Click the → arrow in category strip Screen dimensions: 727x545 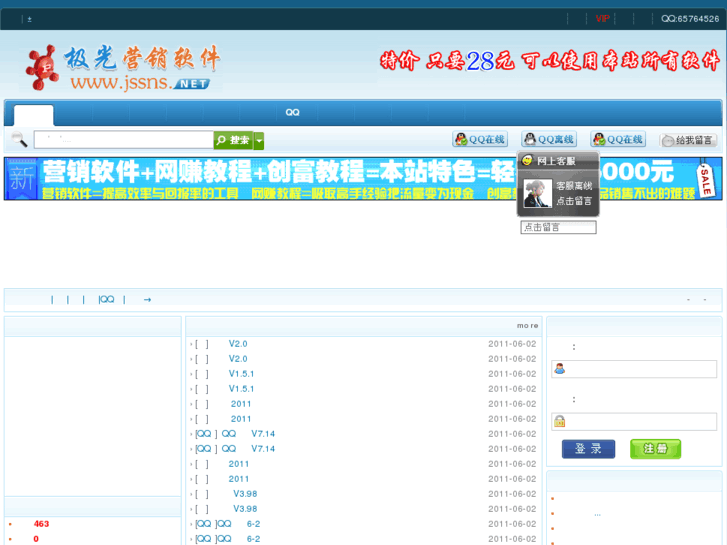(x=147, y=300)
